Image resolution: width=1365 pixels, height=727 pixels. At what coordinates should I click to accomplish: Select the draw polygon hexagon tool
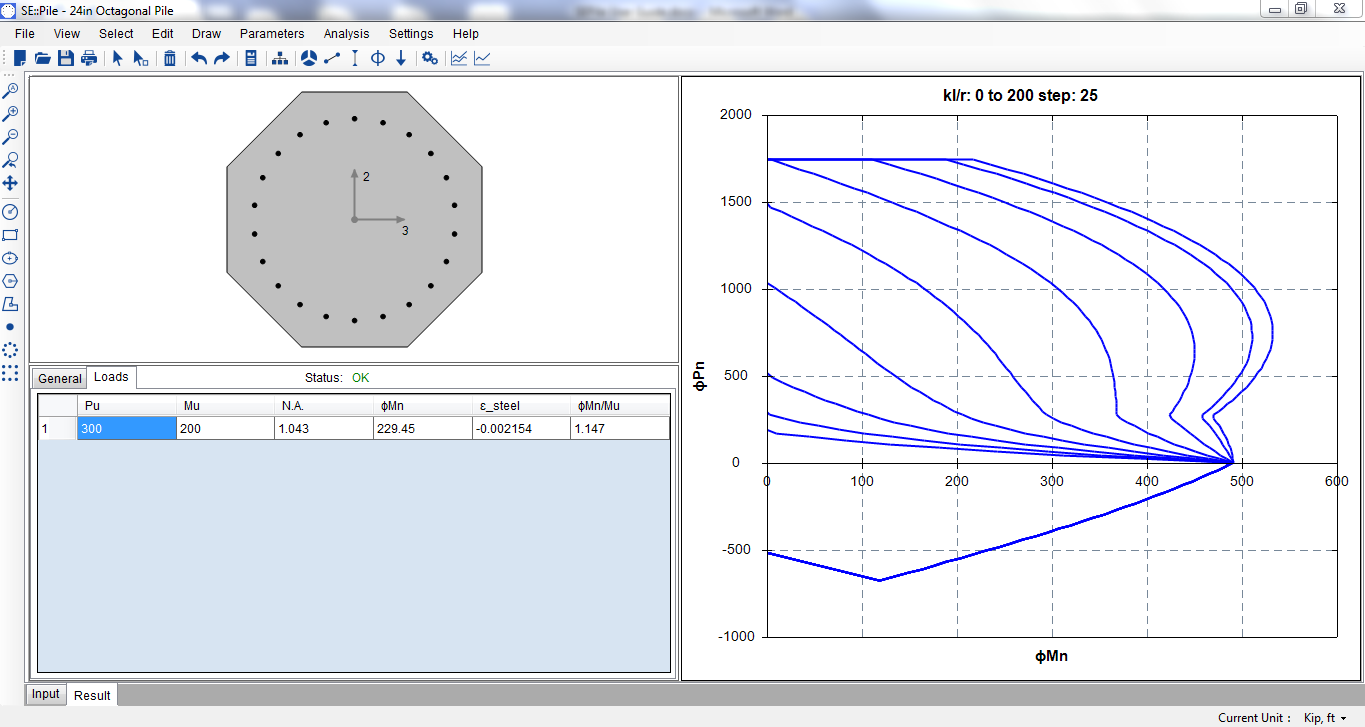click(10, 281)
